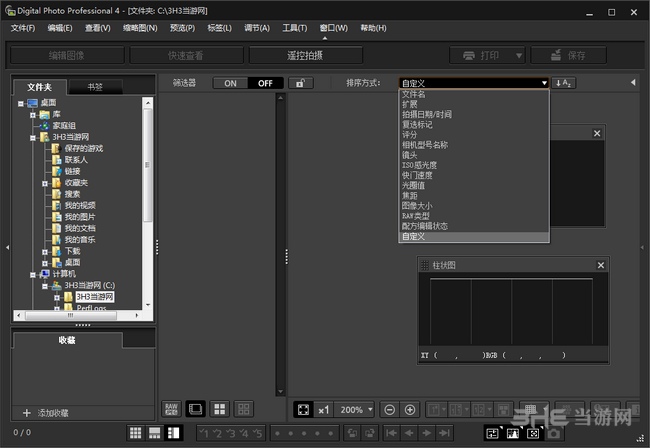Open the 编辑(E) menu
The image size is (650, 448).
60,28
